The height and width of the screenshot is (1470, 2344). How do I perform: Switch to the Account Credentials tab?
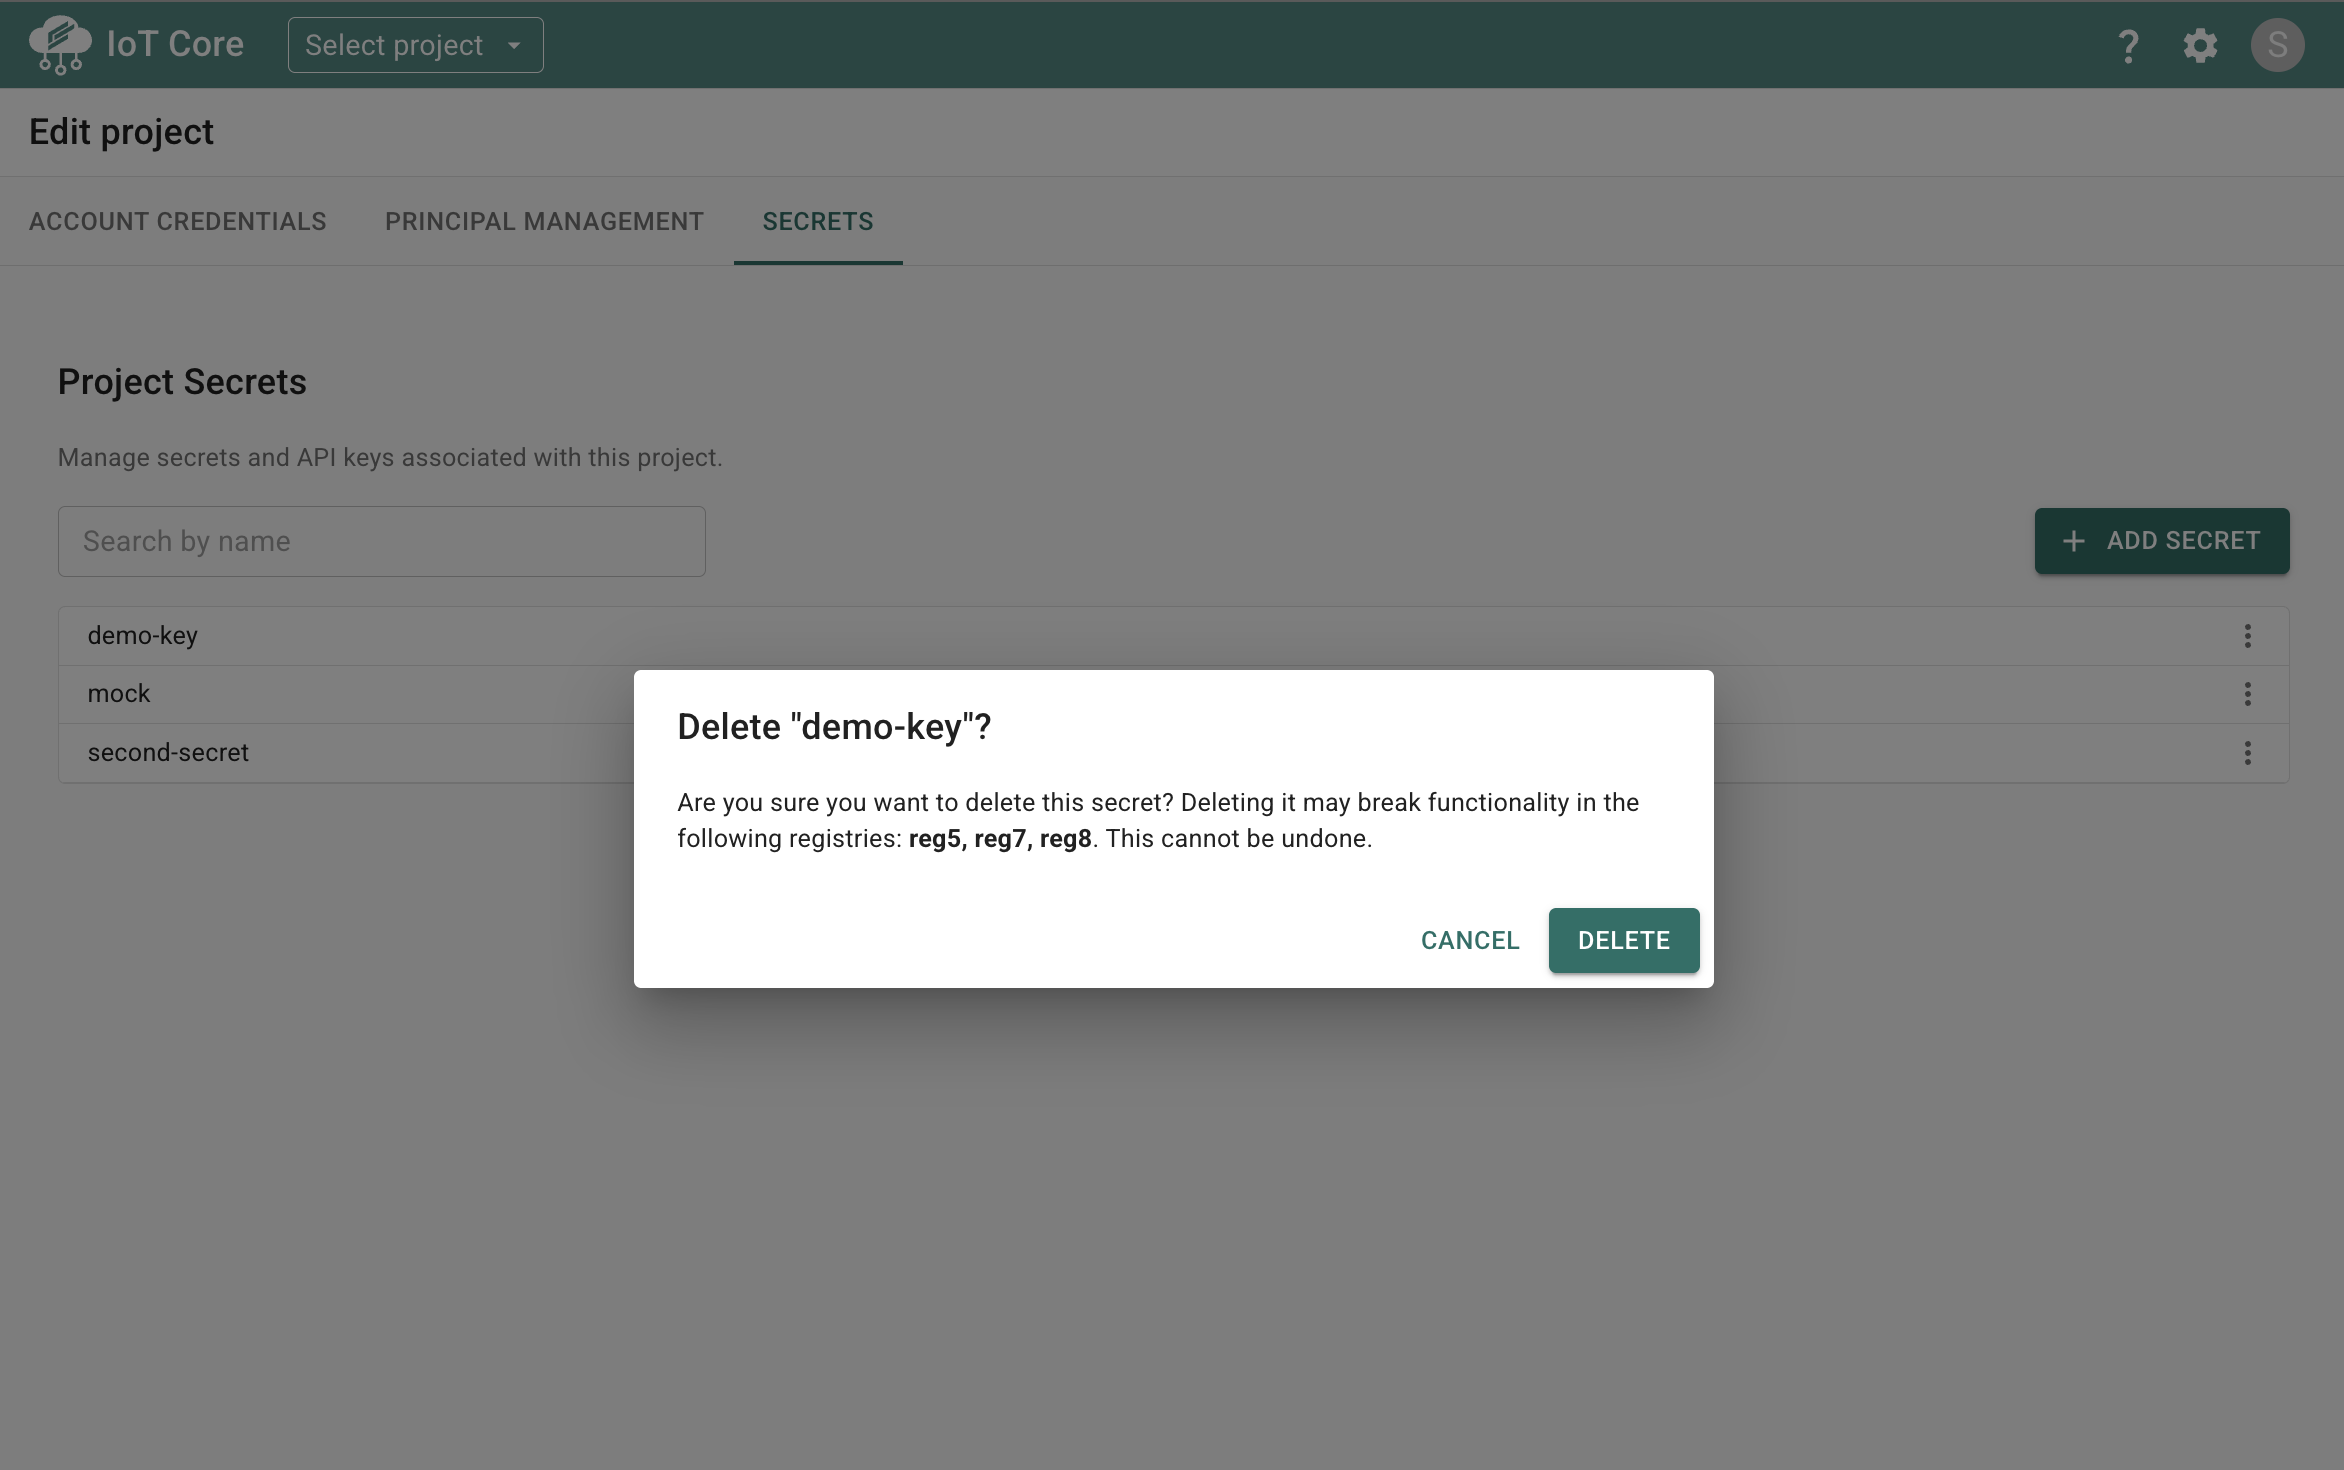(178, 221)
